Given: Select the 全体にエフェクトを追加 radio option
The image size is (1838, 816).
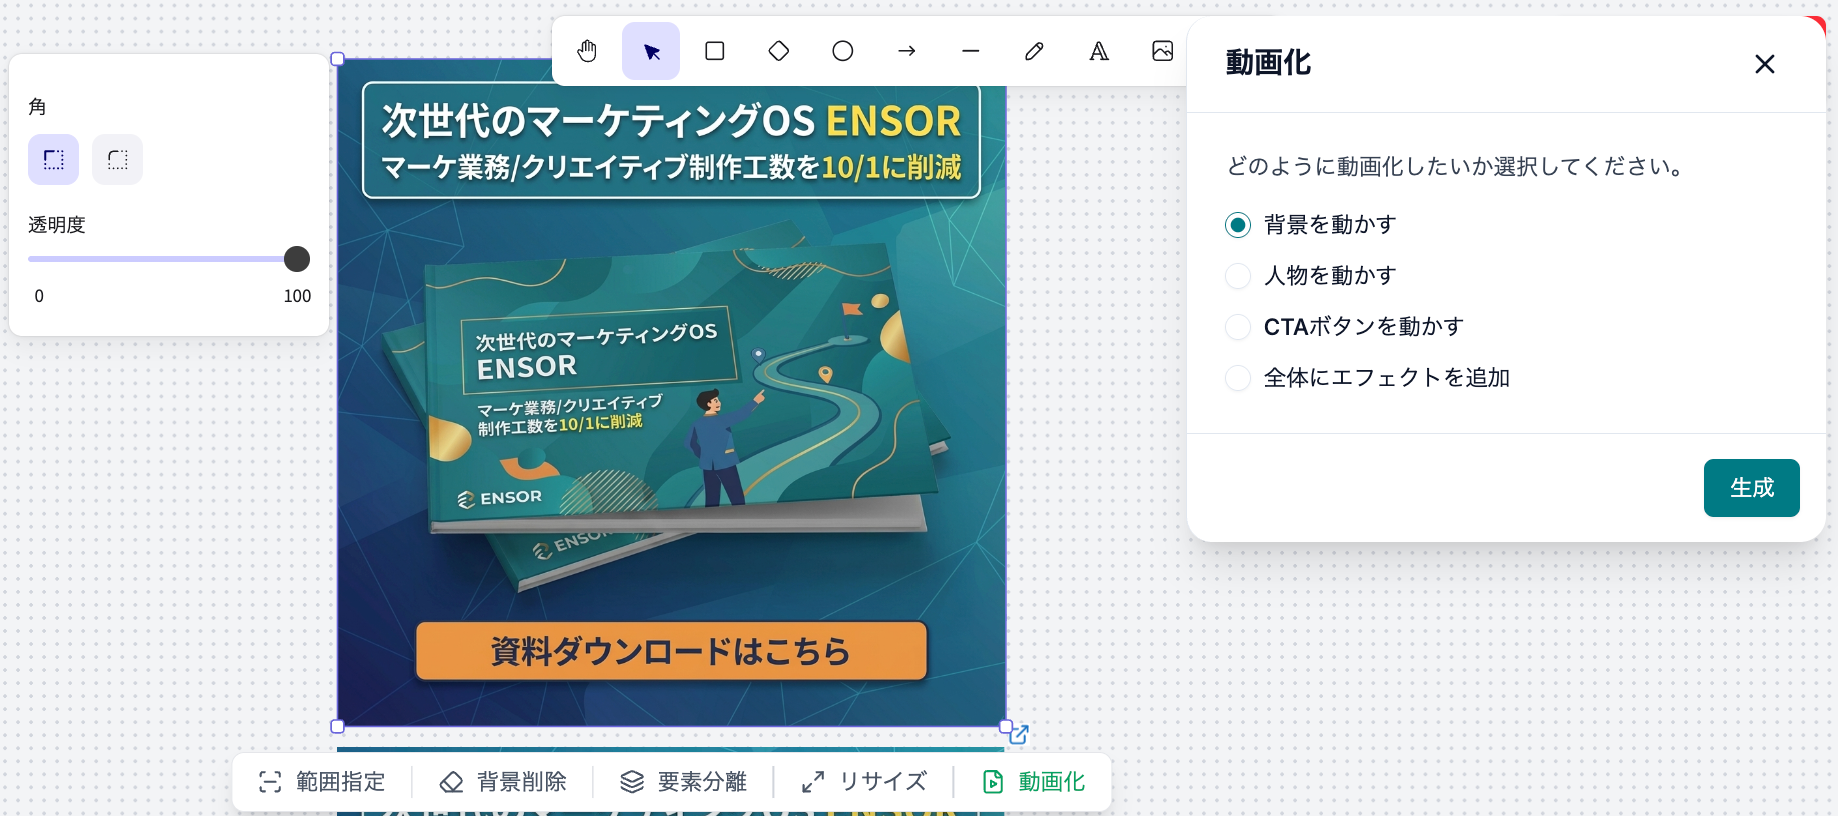Looking at the screenshot, I should point(1238,378).
